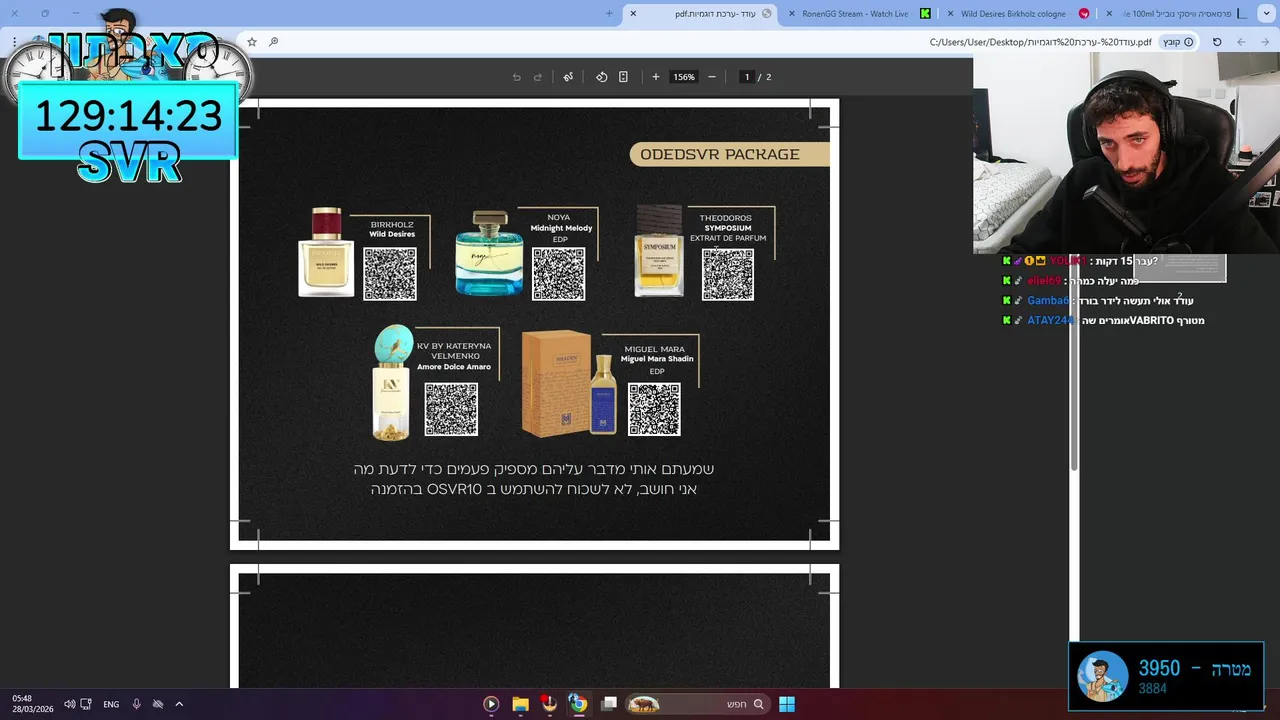Bookmark this page with the star icon
Screen dimensions: 1280x720
tap(252, 42)
